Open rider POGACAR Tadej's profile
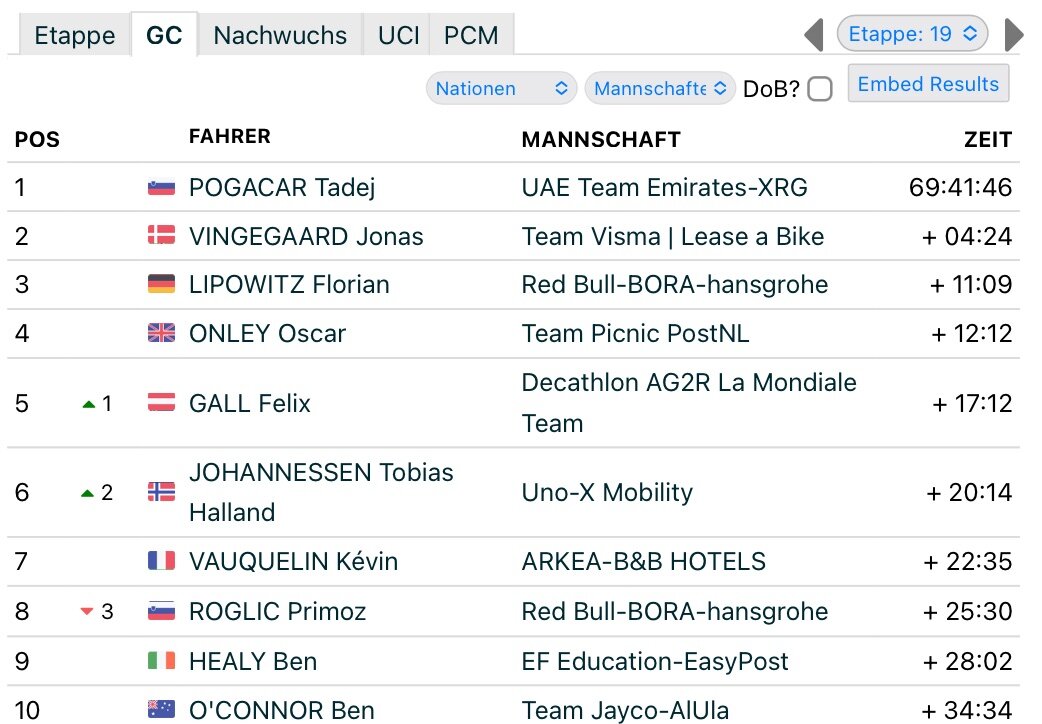Viewport: 1042px width, 724px height. click(x=282, y=188)
